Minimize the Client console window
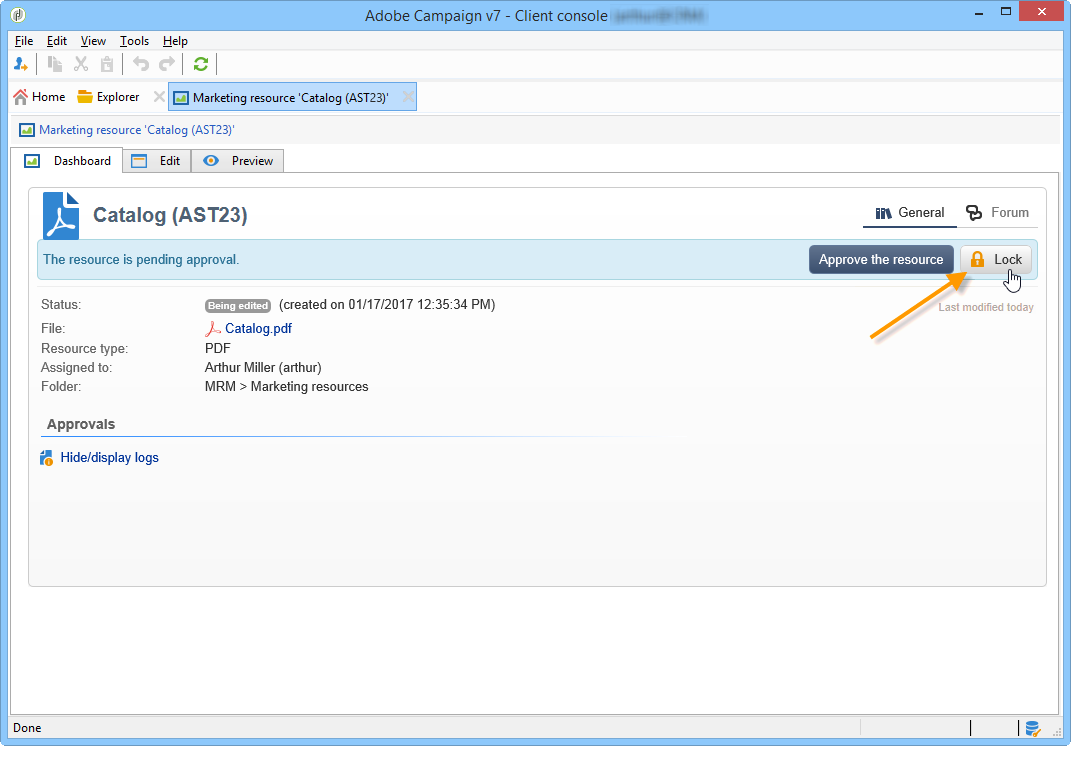Screen dimensions: 1089x773 979,13
